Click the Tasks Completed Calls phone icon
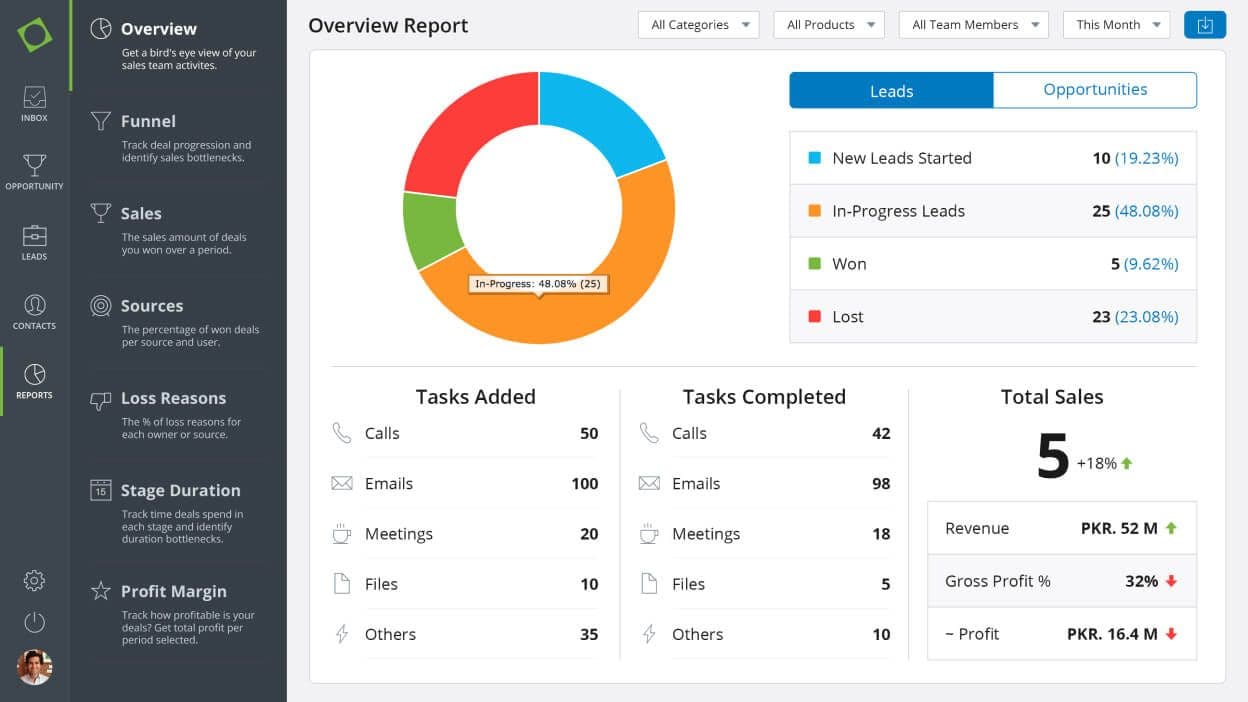Screen dimensions: 1248x702 tap(649, 433)
